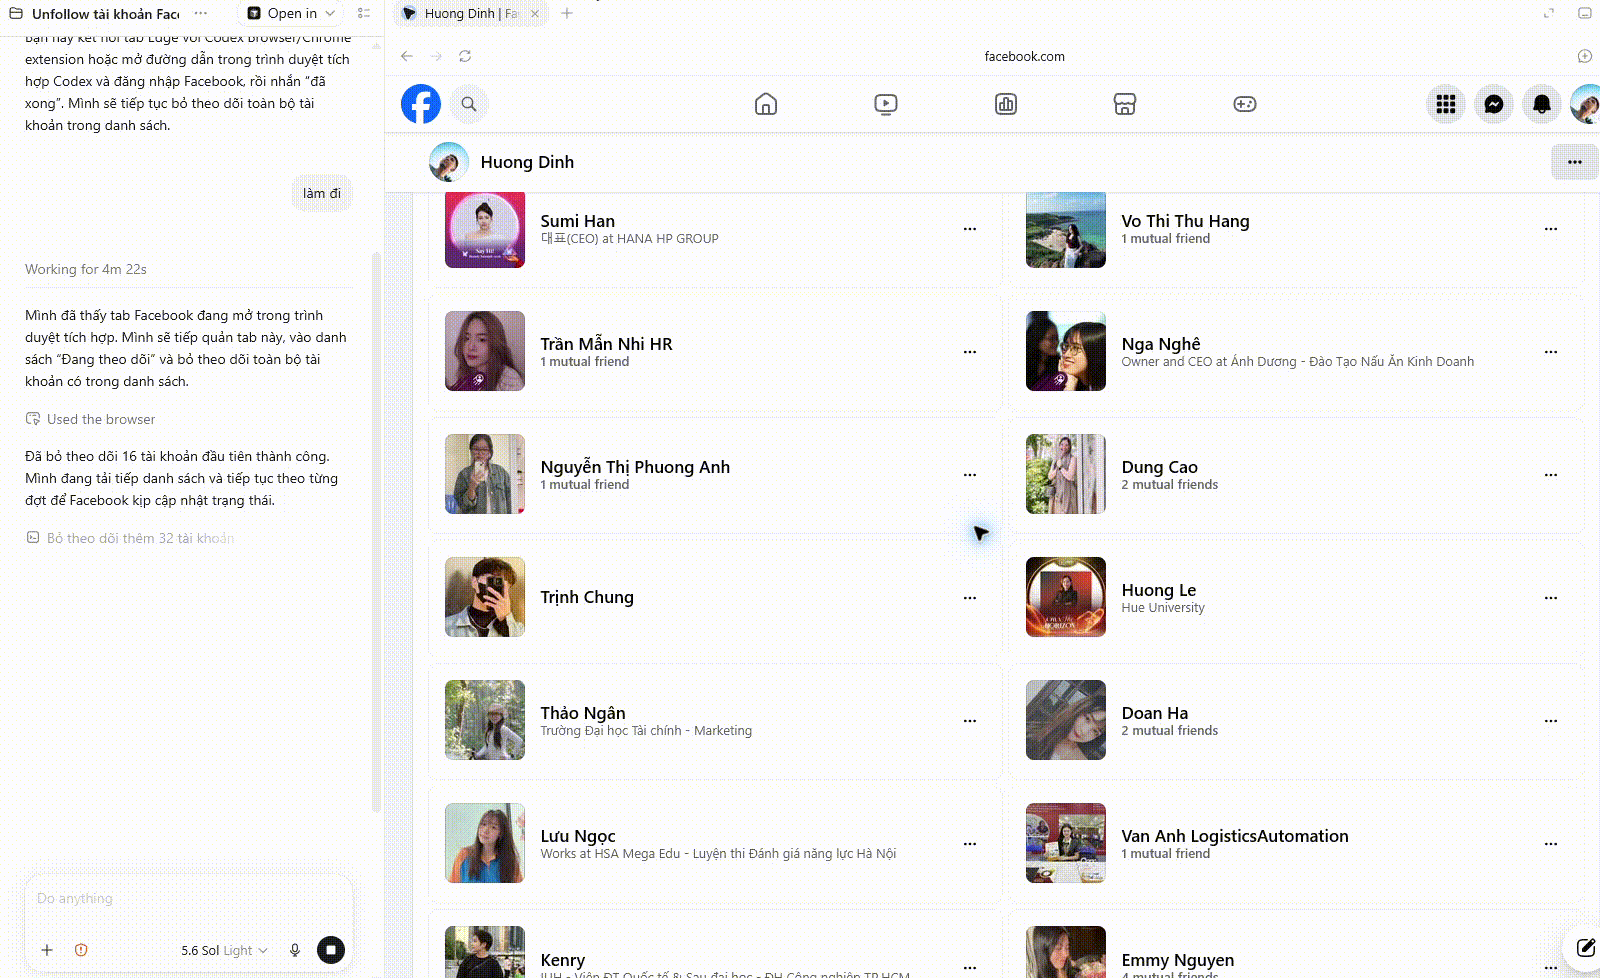
Task: Stop the running task
Action: [331, 950]
